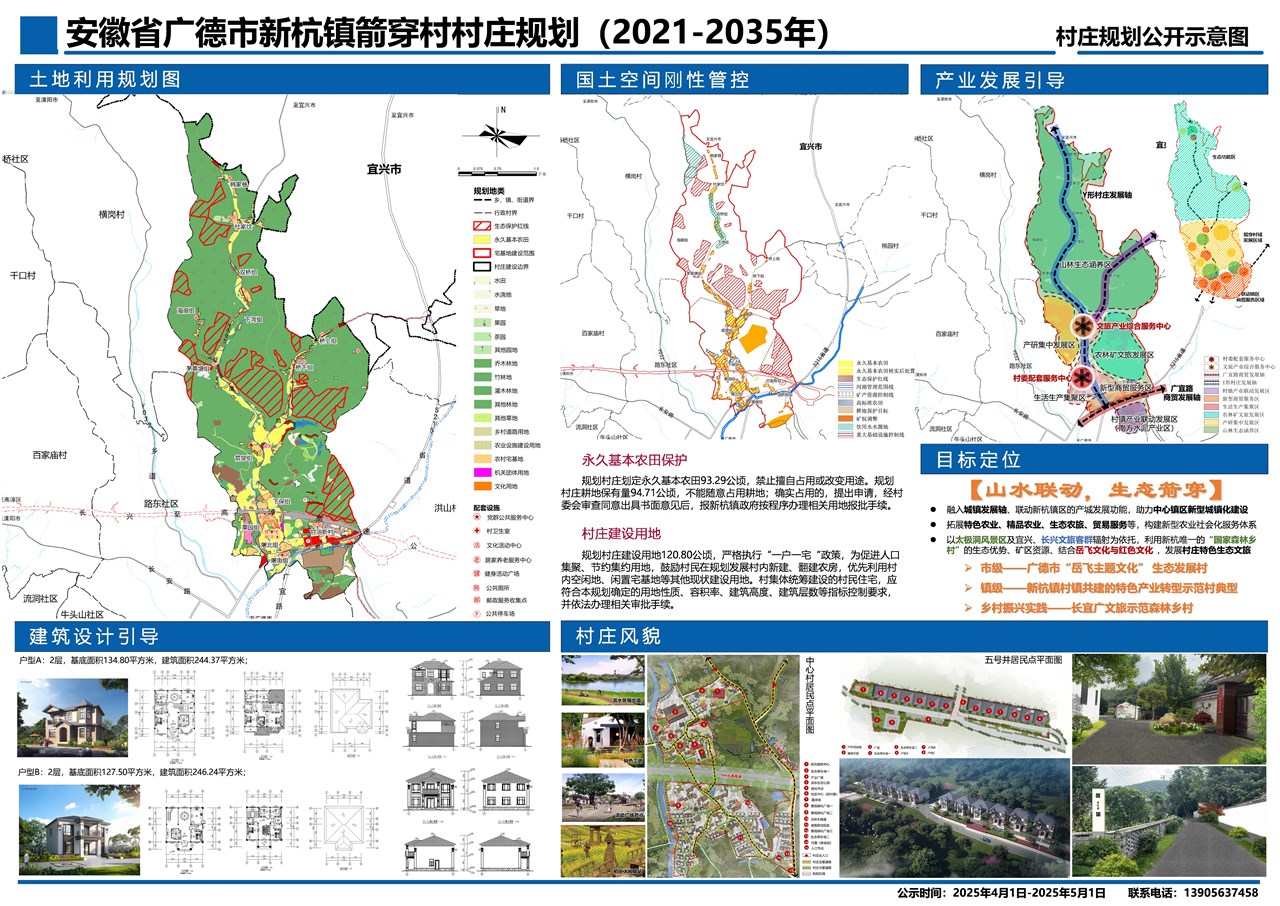Click the north arrow compass rose

pyautogui.click(x=503, y=132)
